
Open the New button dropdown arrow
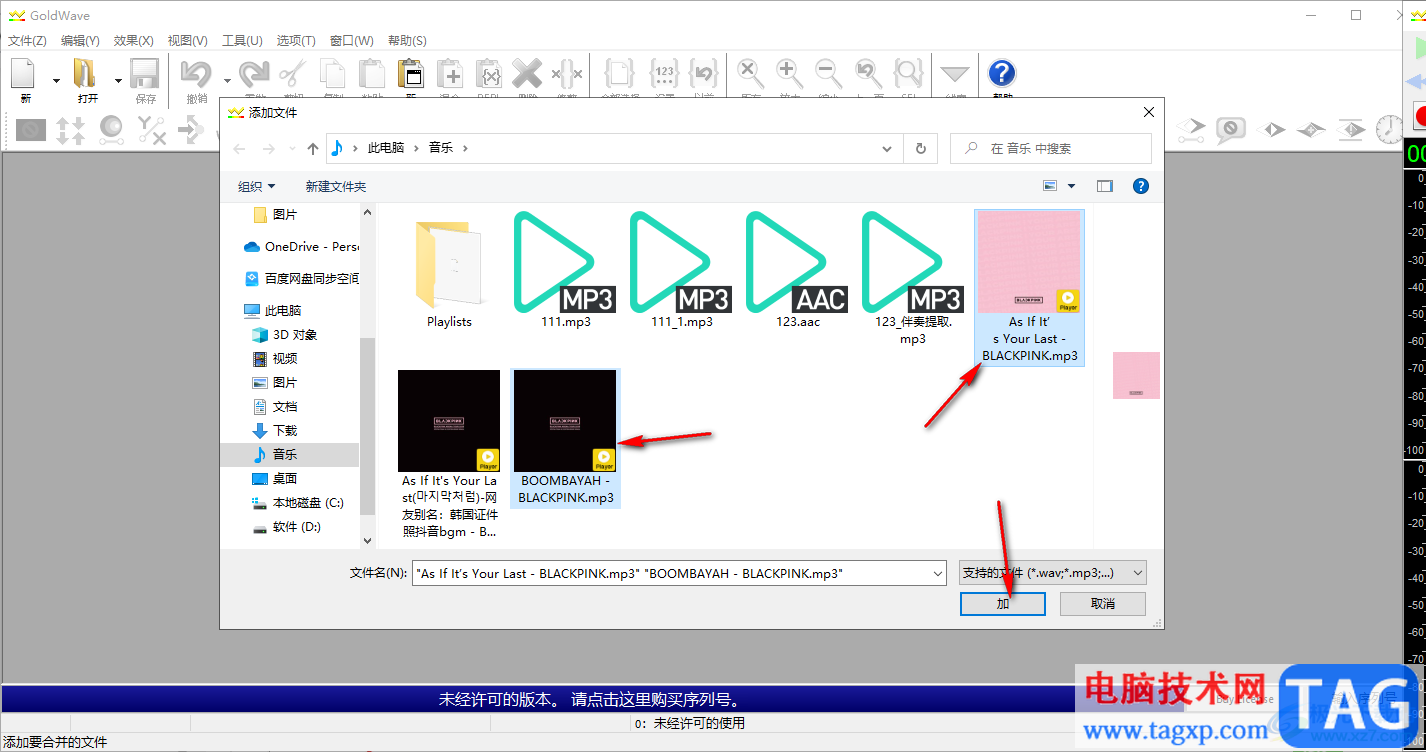[56, 80]
